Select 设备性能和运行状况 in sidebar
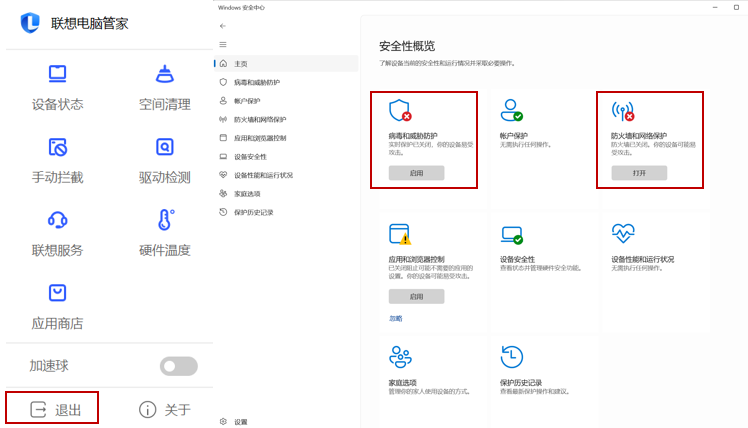Image resolution: width=748 pixels, height=428 pixels. [286, 175]
